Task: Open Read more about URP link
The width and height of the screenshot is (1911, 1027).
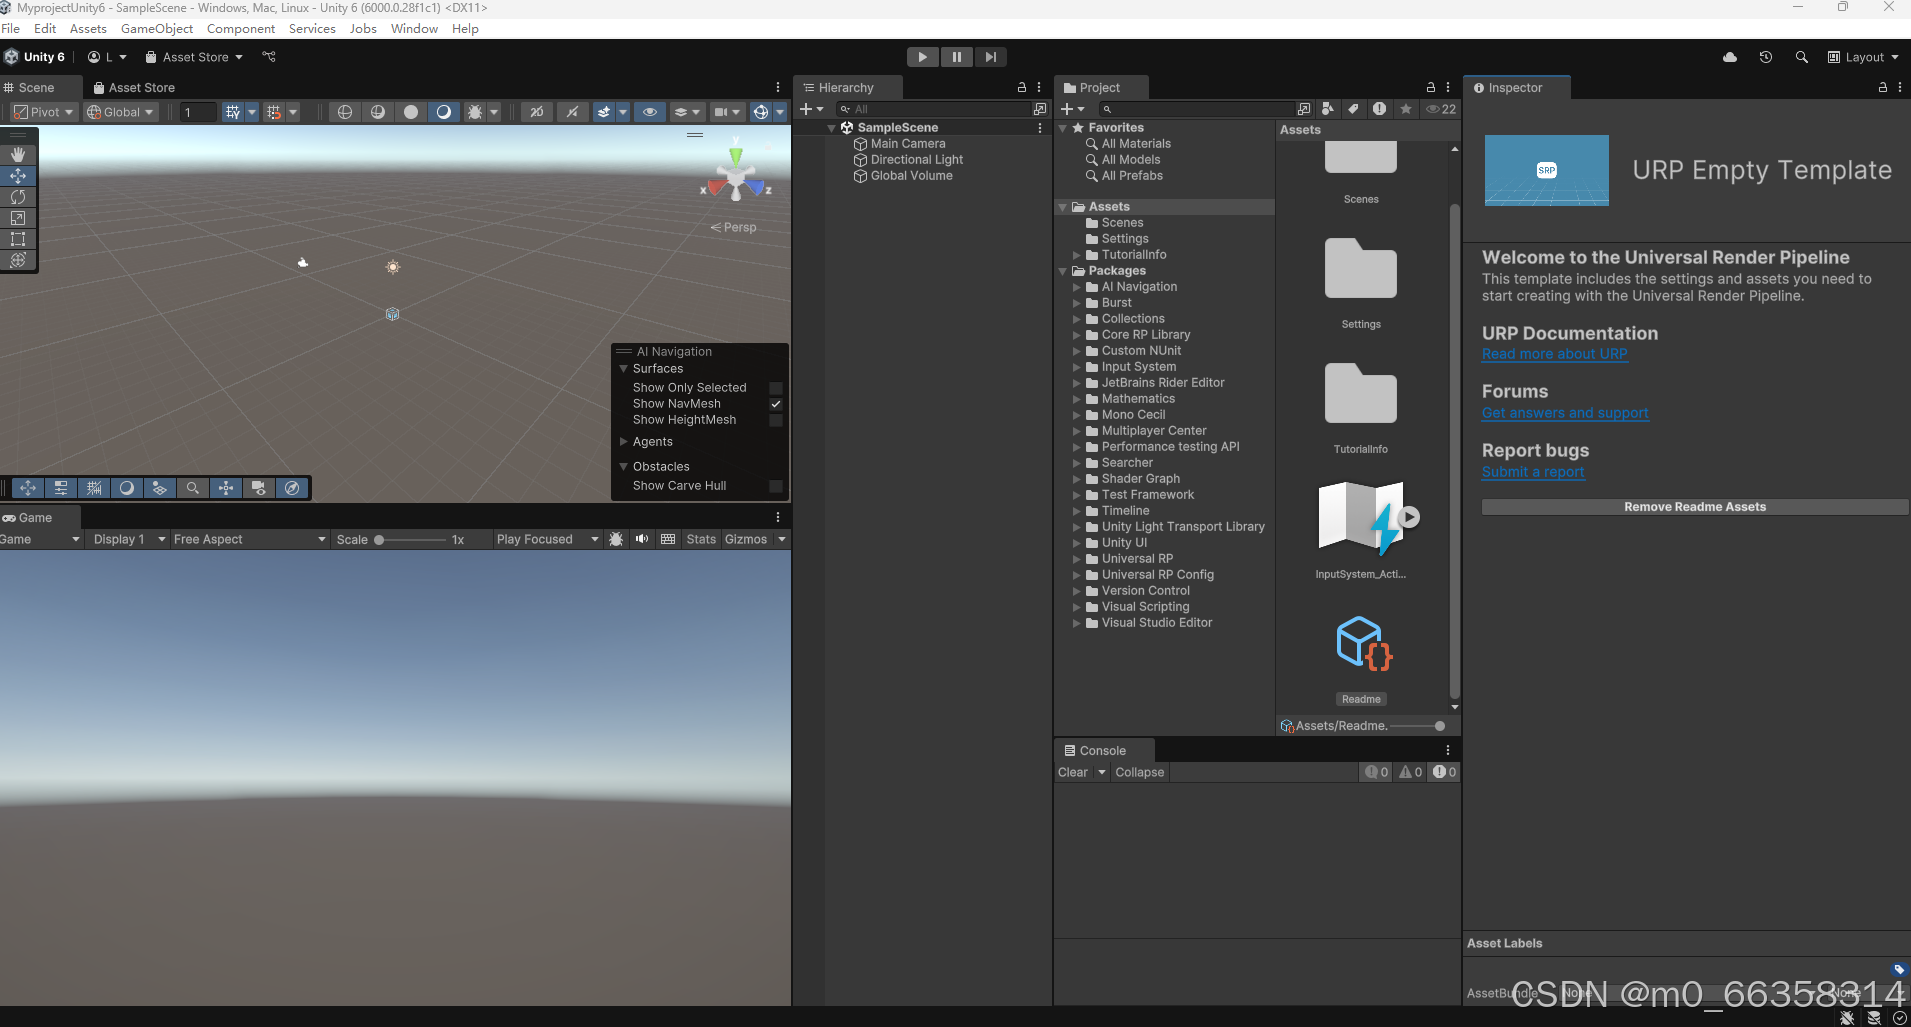Action: click(x=1555, y=354)
